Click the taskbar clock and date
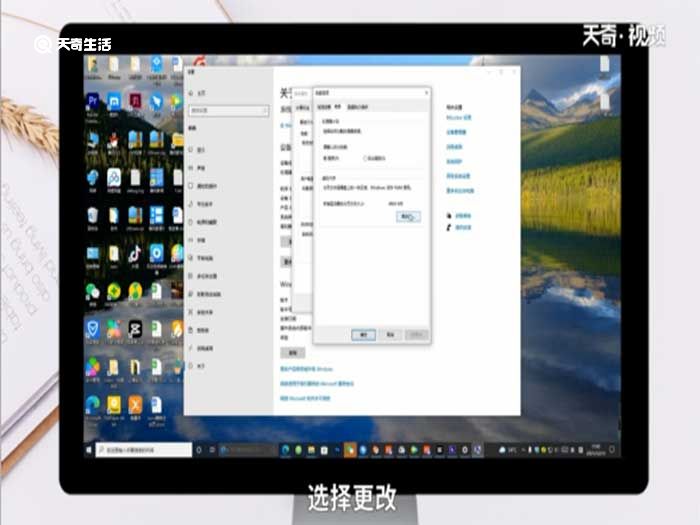This screenshot has height=525, width=700. 596,450
